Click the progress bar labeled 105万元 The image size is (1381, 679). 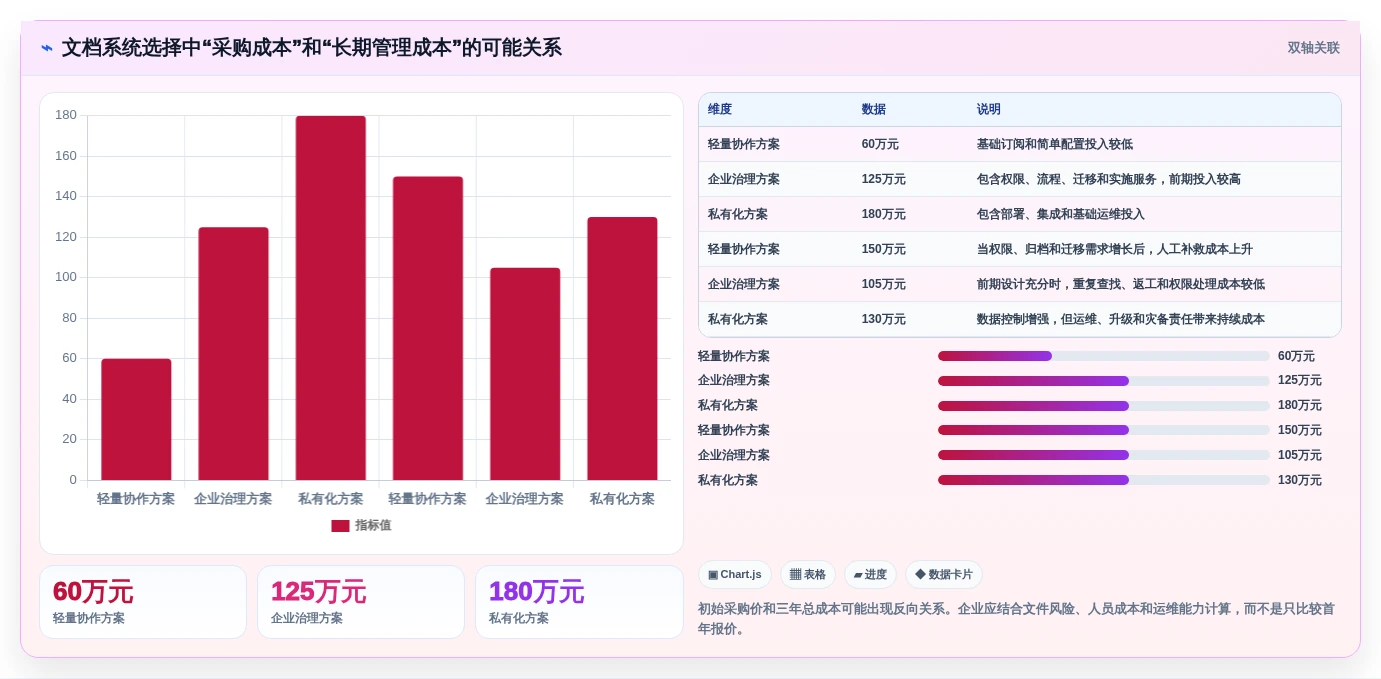(1104, 455)
